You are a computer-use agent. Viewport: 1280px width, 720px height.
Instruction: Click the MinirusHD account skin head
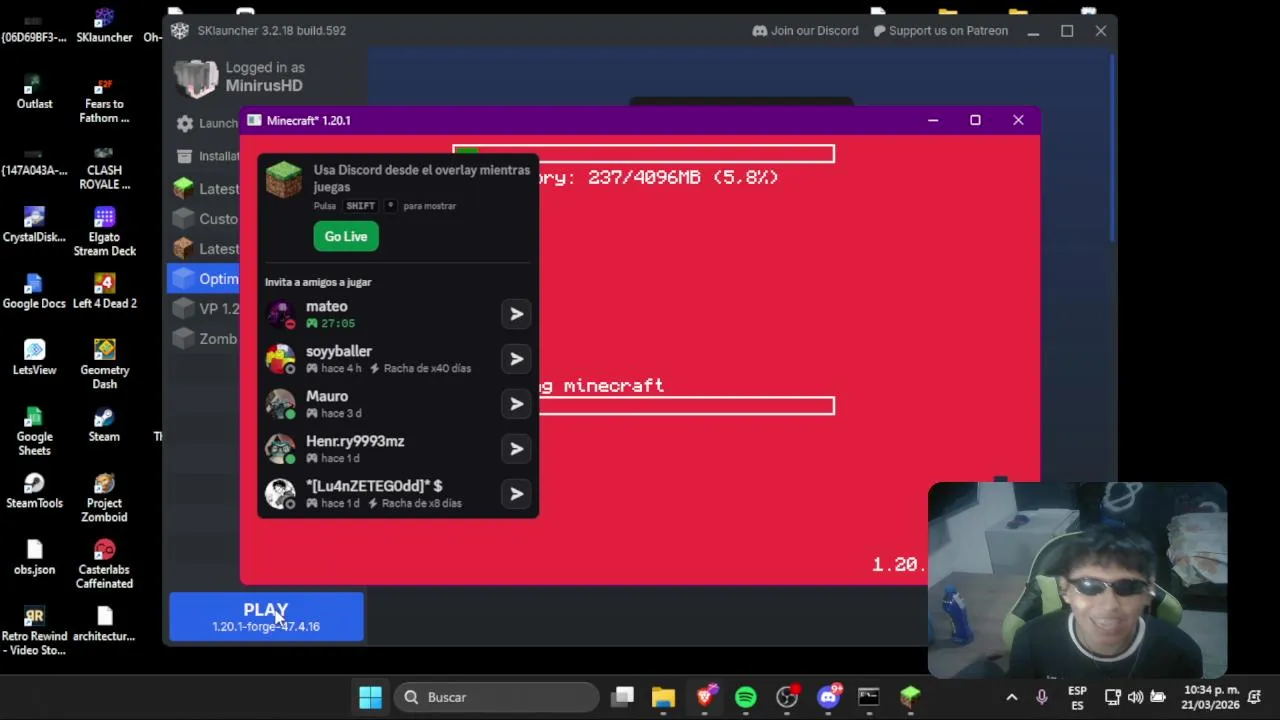point(196,79)
